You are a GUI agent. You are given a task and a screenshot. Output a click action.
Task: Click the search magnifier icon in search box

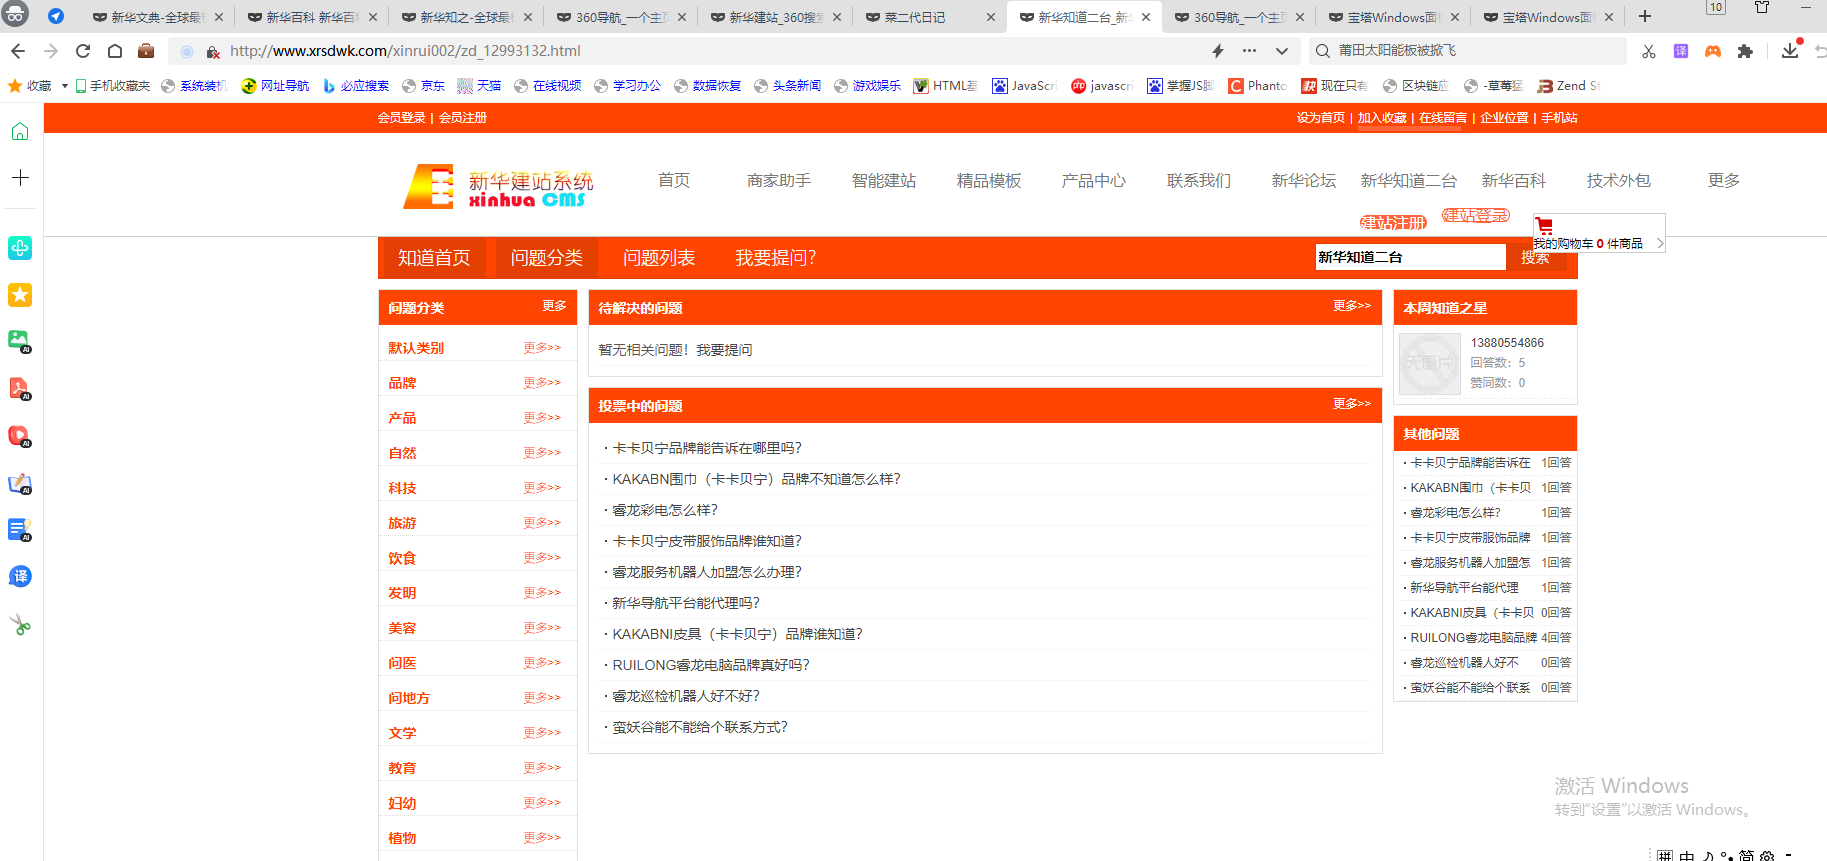click(1323, 51)
